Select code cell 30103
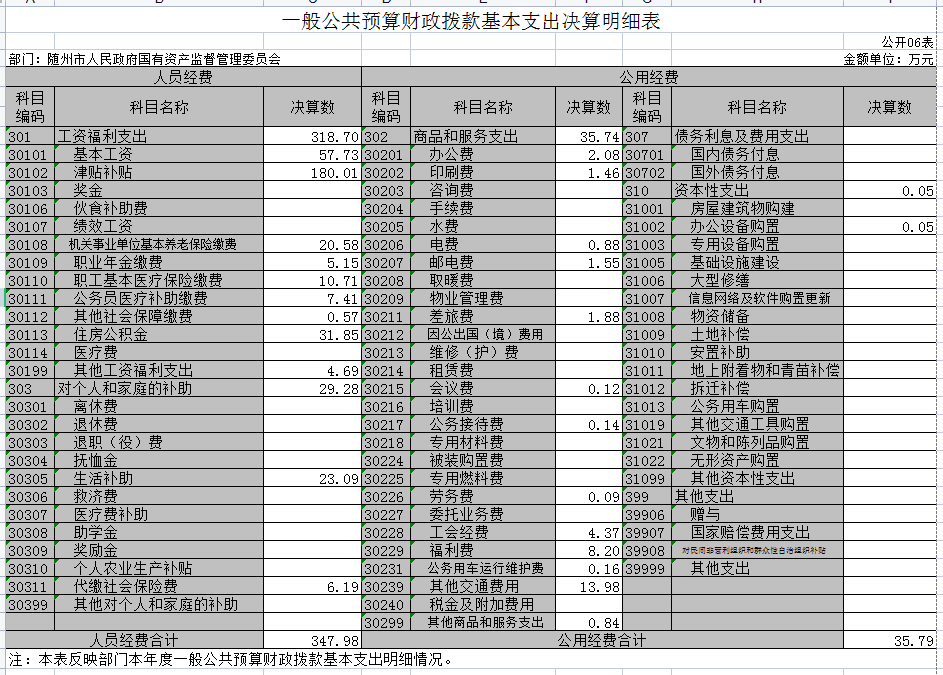Image resolution: width=943 pixels, height=675 pixels. tap(30, 191)
